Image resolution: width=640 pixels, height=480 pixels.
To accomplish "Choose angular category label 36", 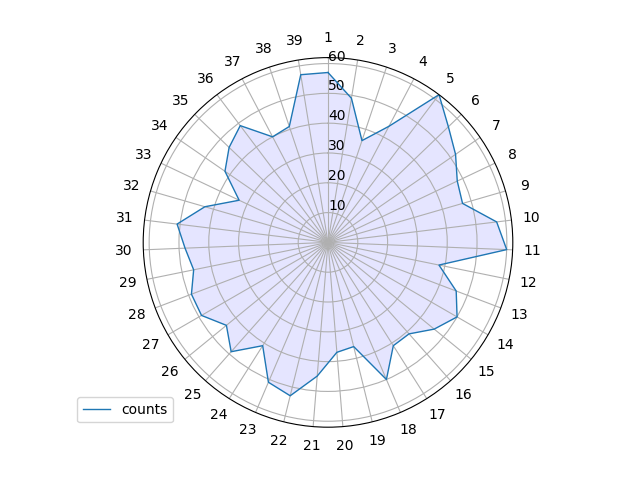I will (205, 78).
